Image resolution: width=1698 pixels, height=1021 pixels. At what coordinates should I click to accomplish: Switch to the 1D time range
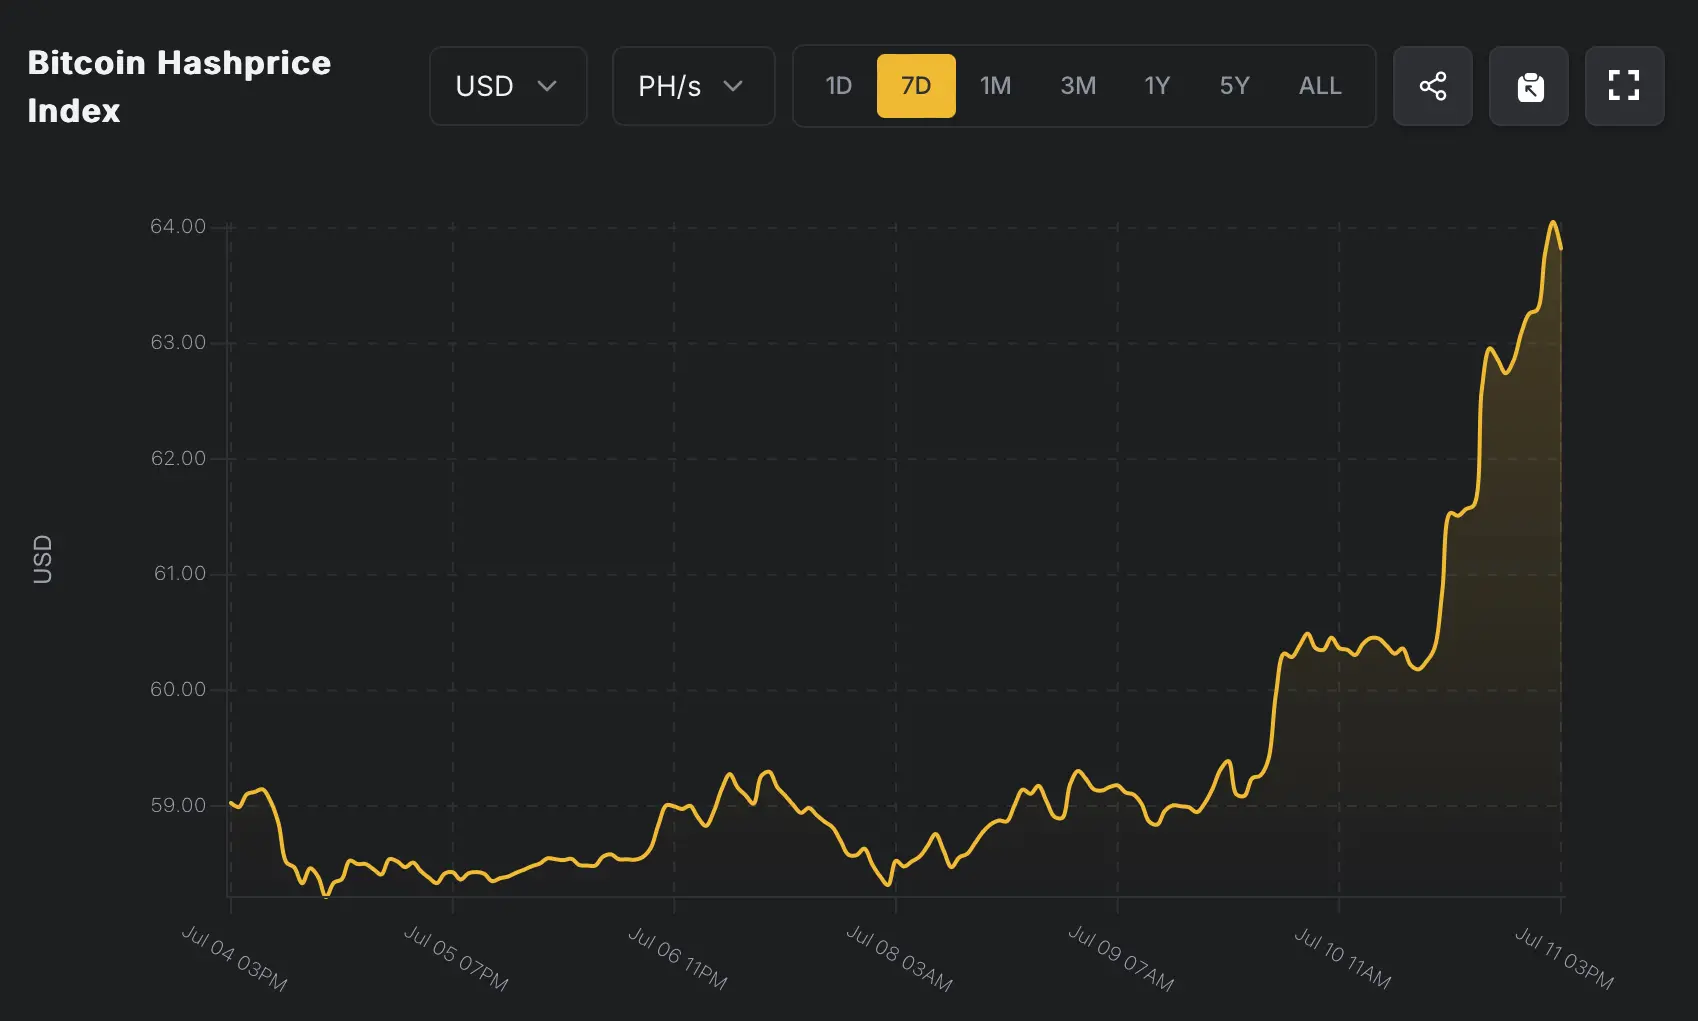coord(838,86)
